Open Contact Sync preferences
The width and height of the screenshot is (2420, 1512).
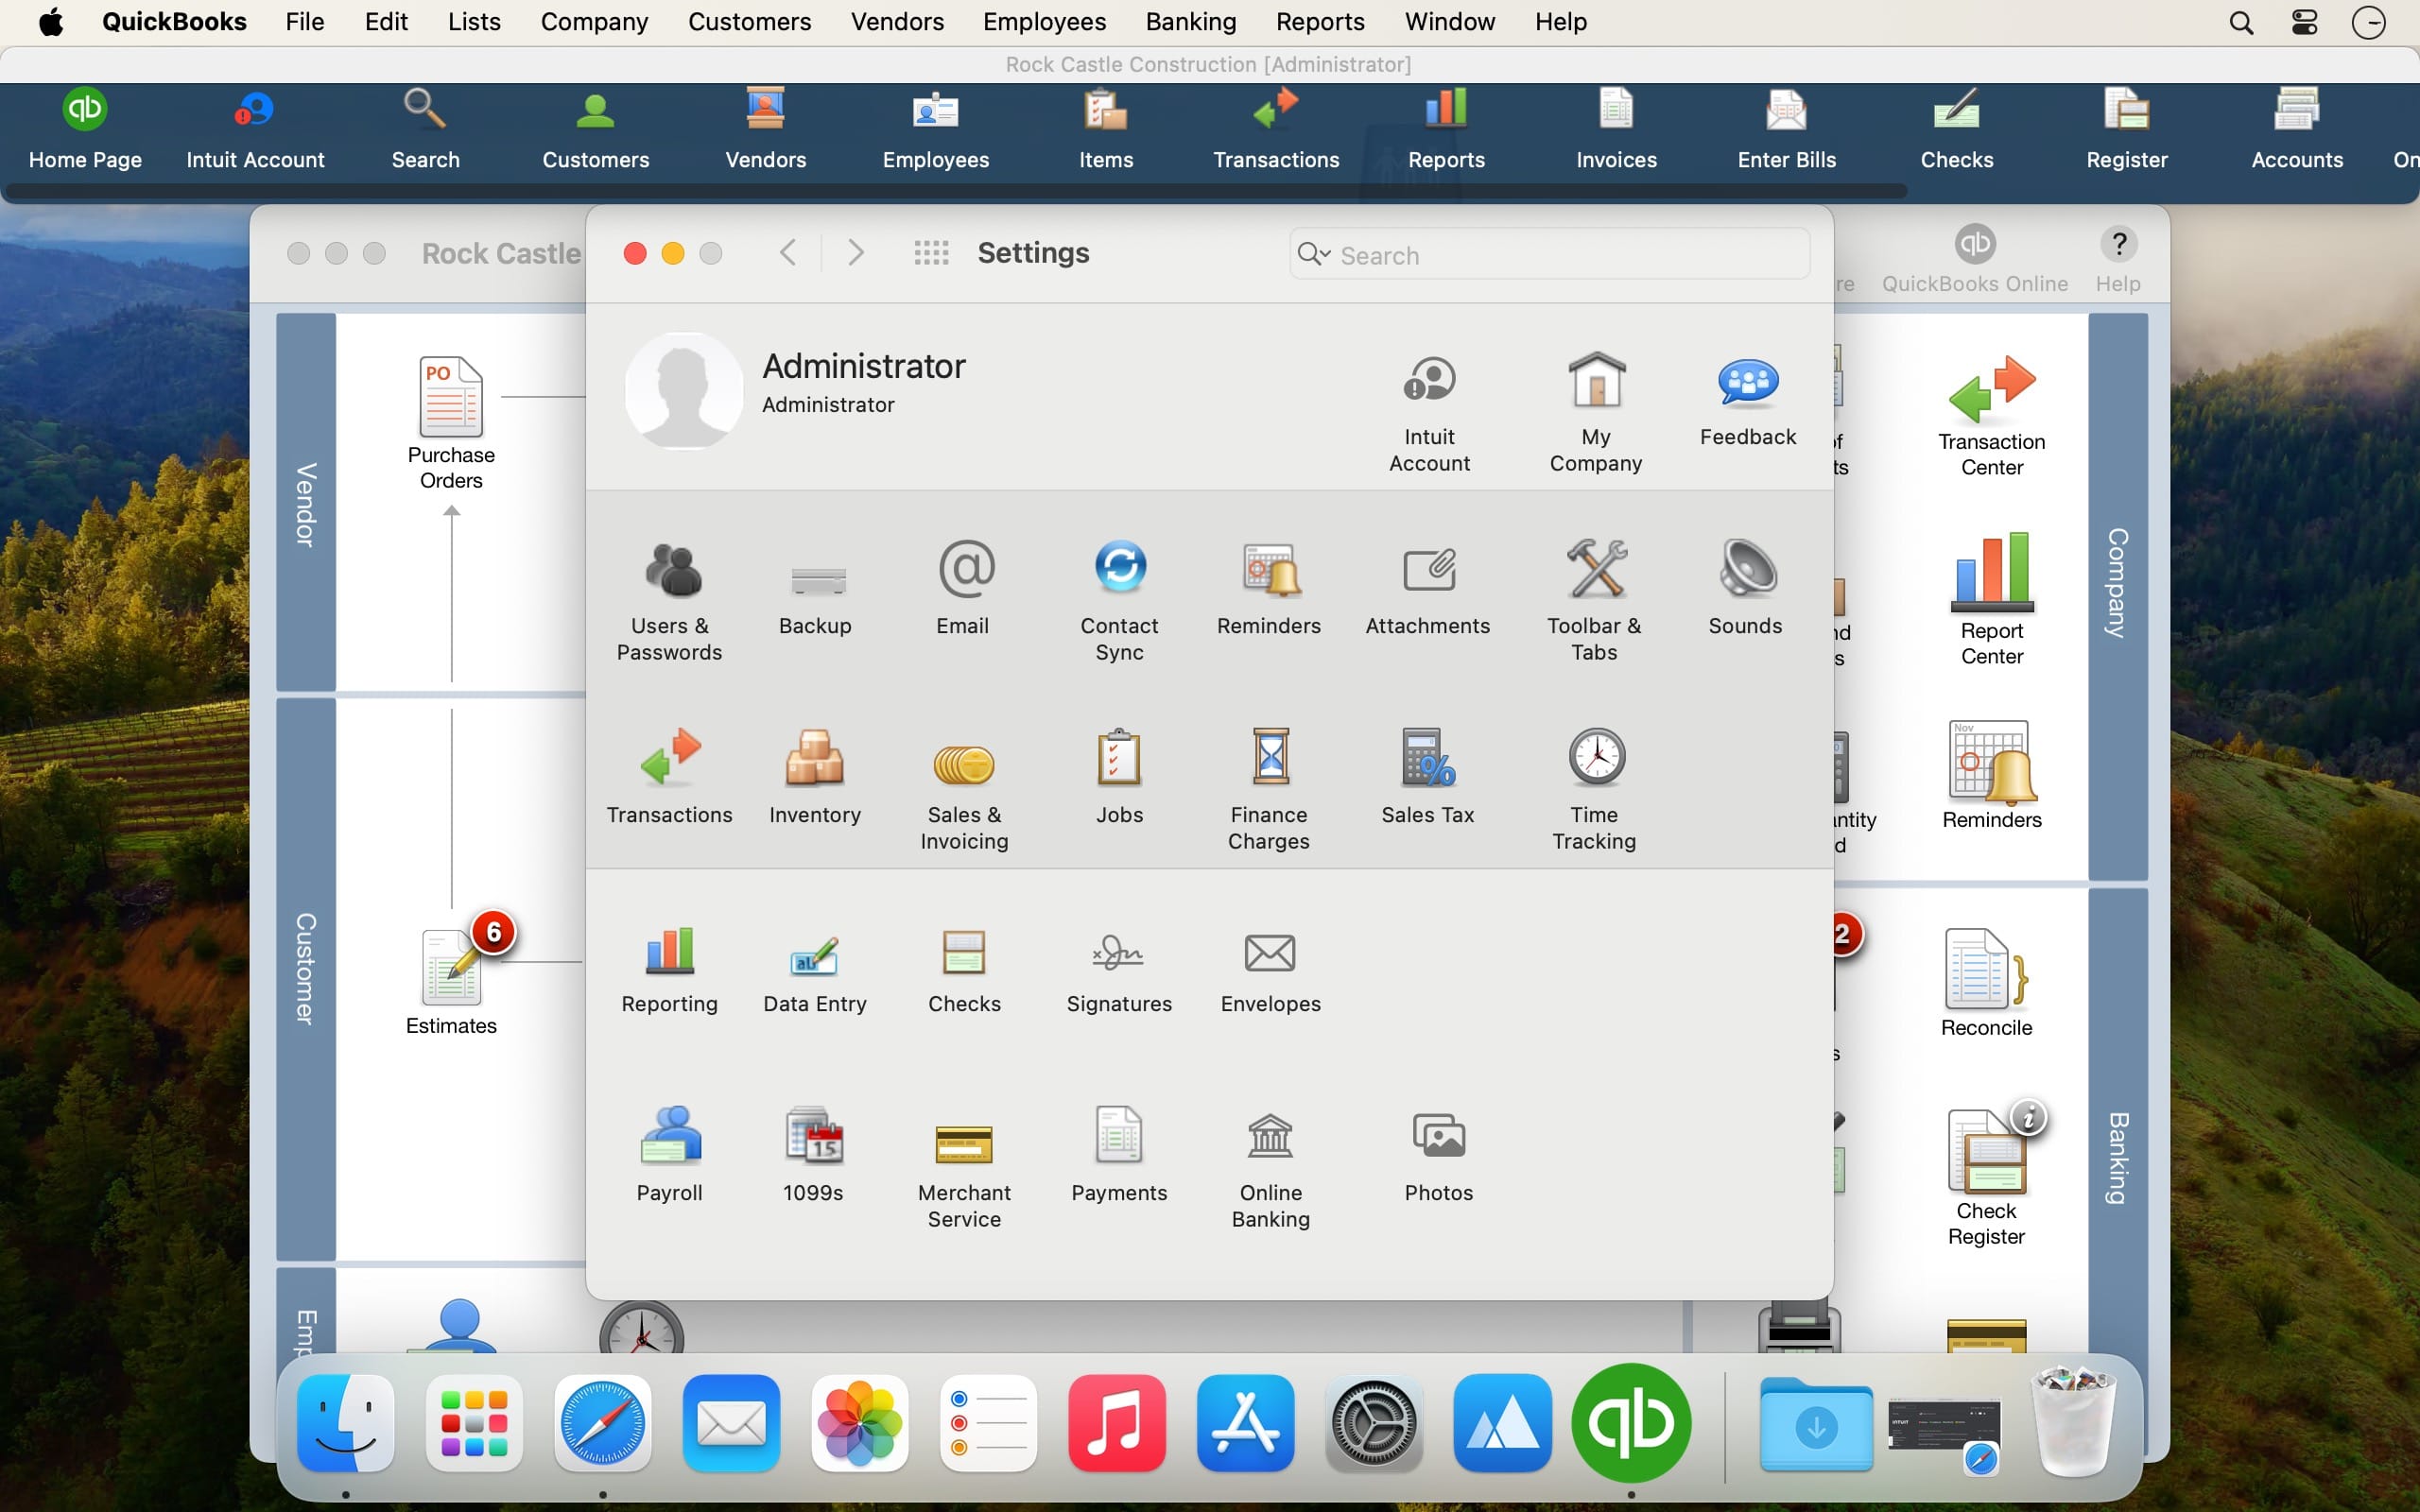pos(1119,600)
